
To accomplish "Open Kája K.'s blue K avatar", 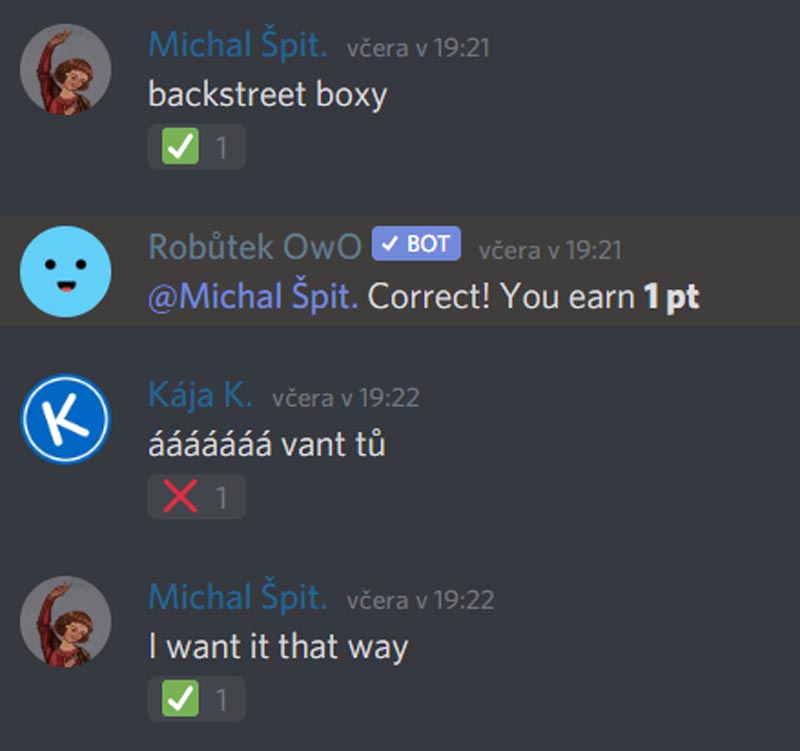I will pos(65,419).
